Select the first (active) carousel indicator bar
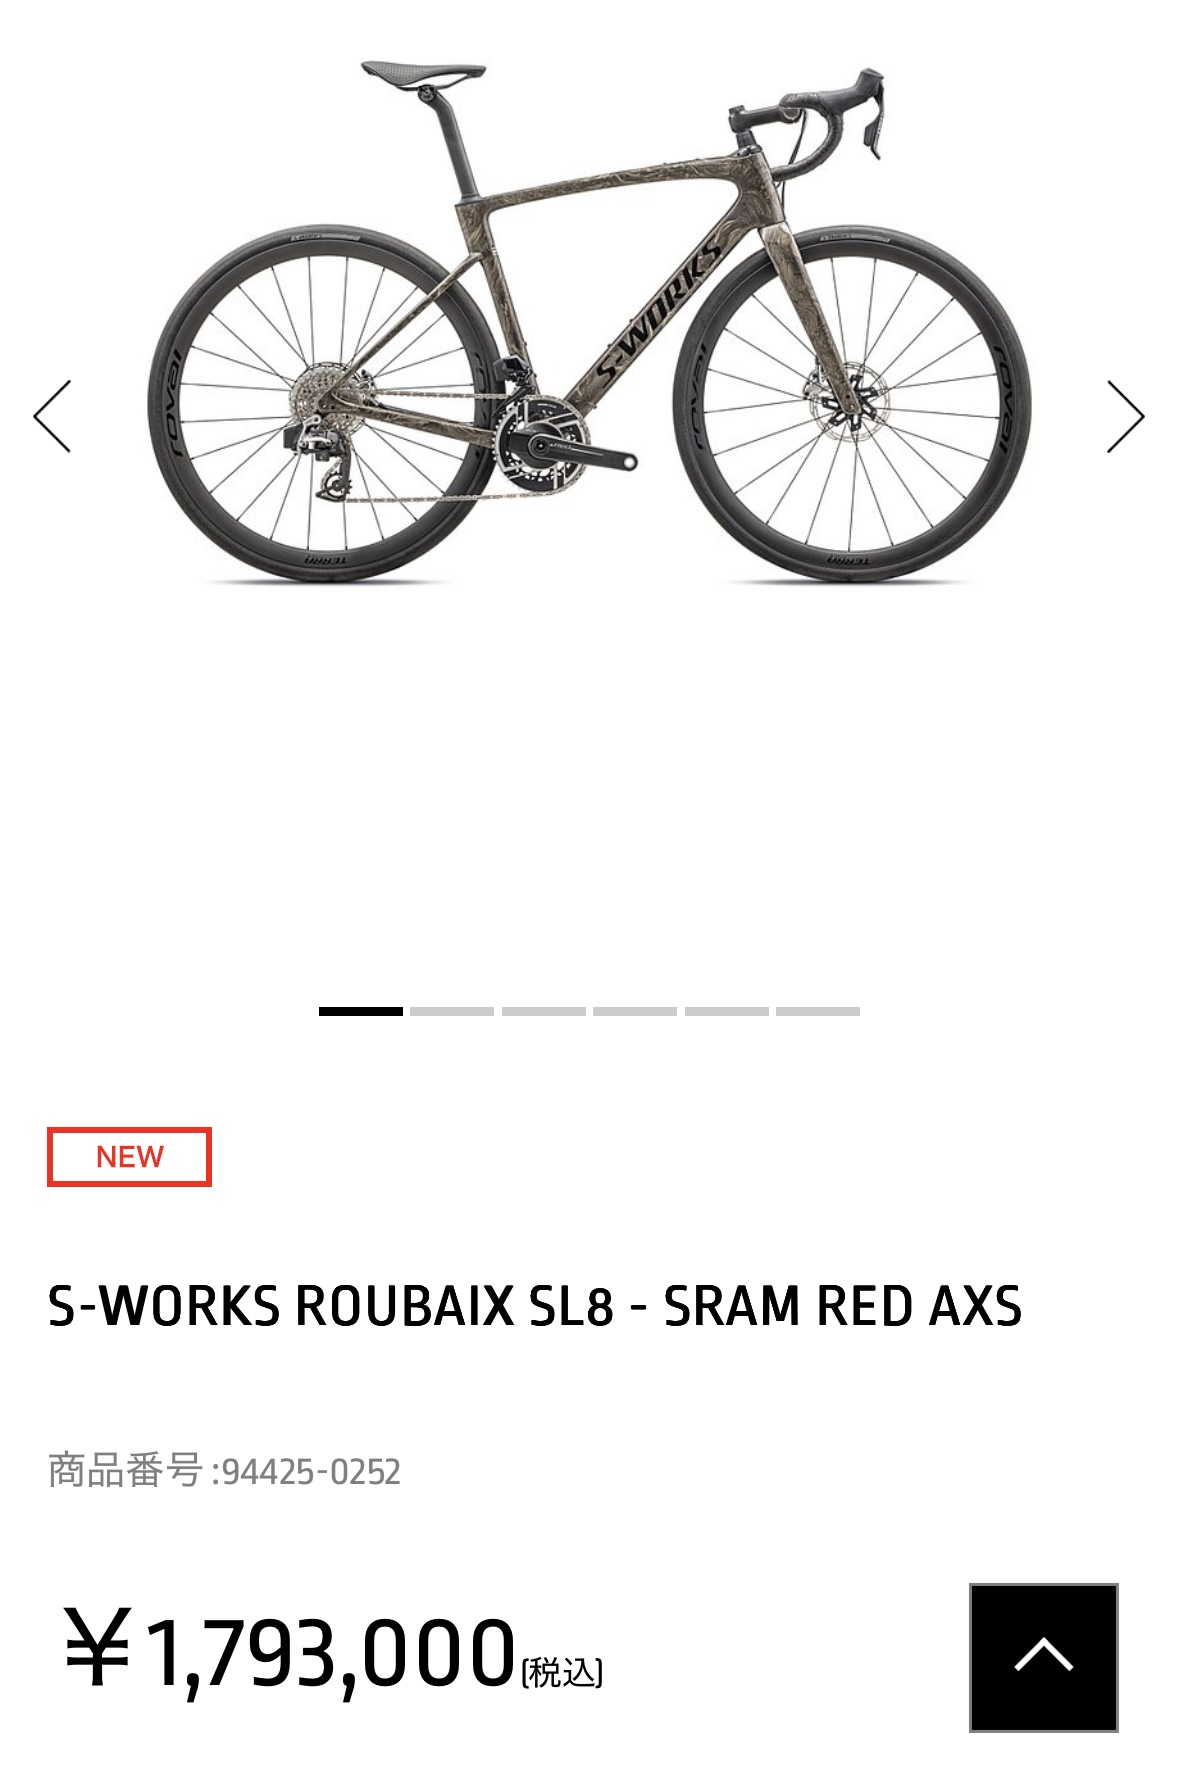Screen dimensions: 1179x1784 pyautogui.click(x=360, y=1011)
